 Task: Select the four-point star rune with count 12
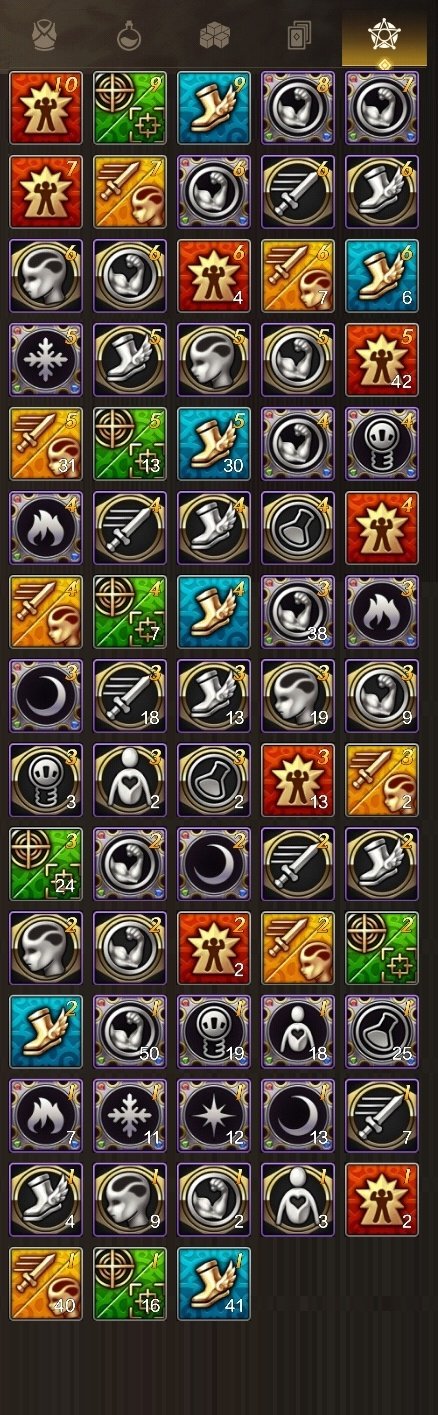click(x=214, y=1115)
